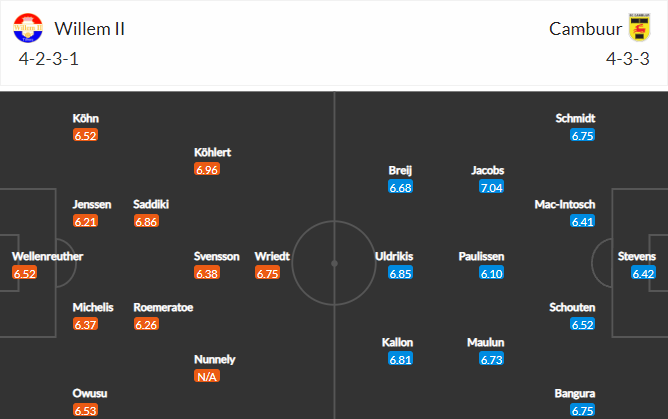Click Köhn's 6.52 rating badge
The width and height of the screenshot is (668, 419).
tap(85, 135)
